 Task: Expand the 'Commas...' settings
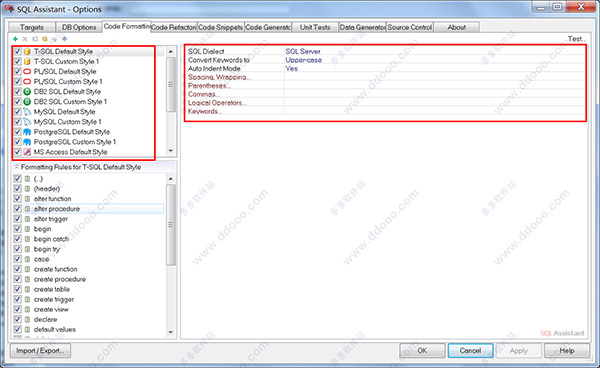[203, 94]
